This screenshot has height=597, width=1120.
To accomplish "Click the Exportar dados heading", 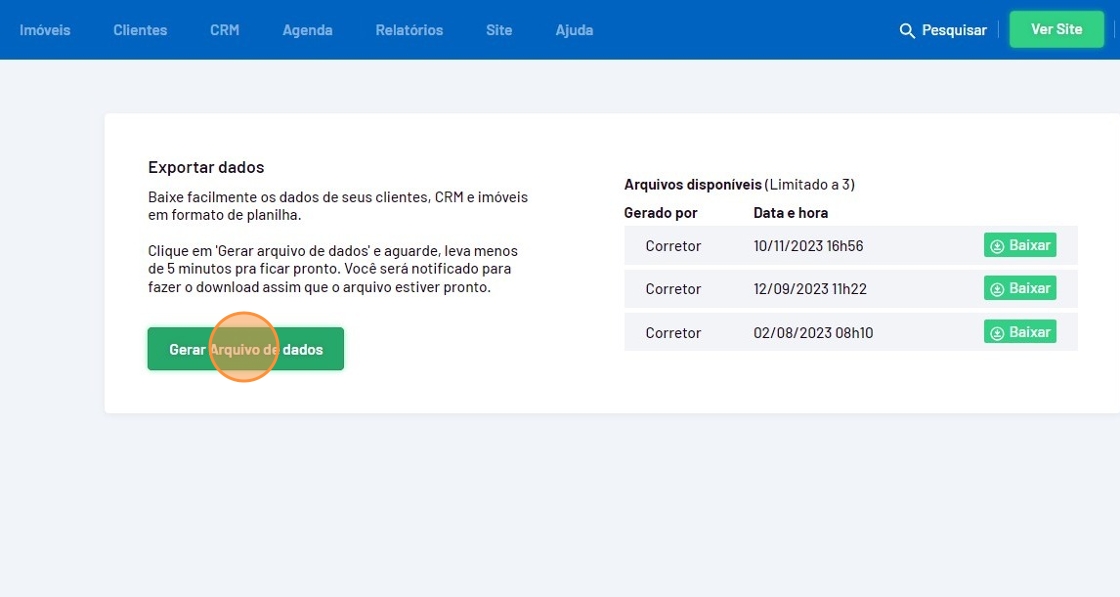I will pos(206,167).
